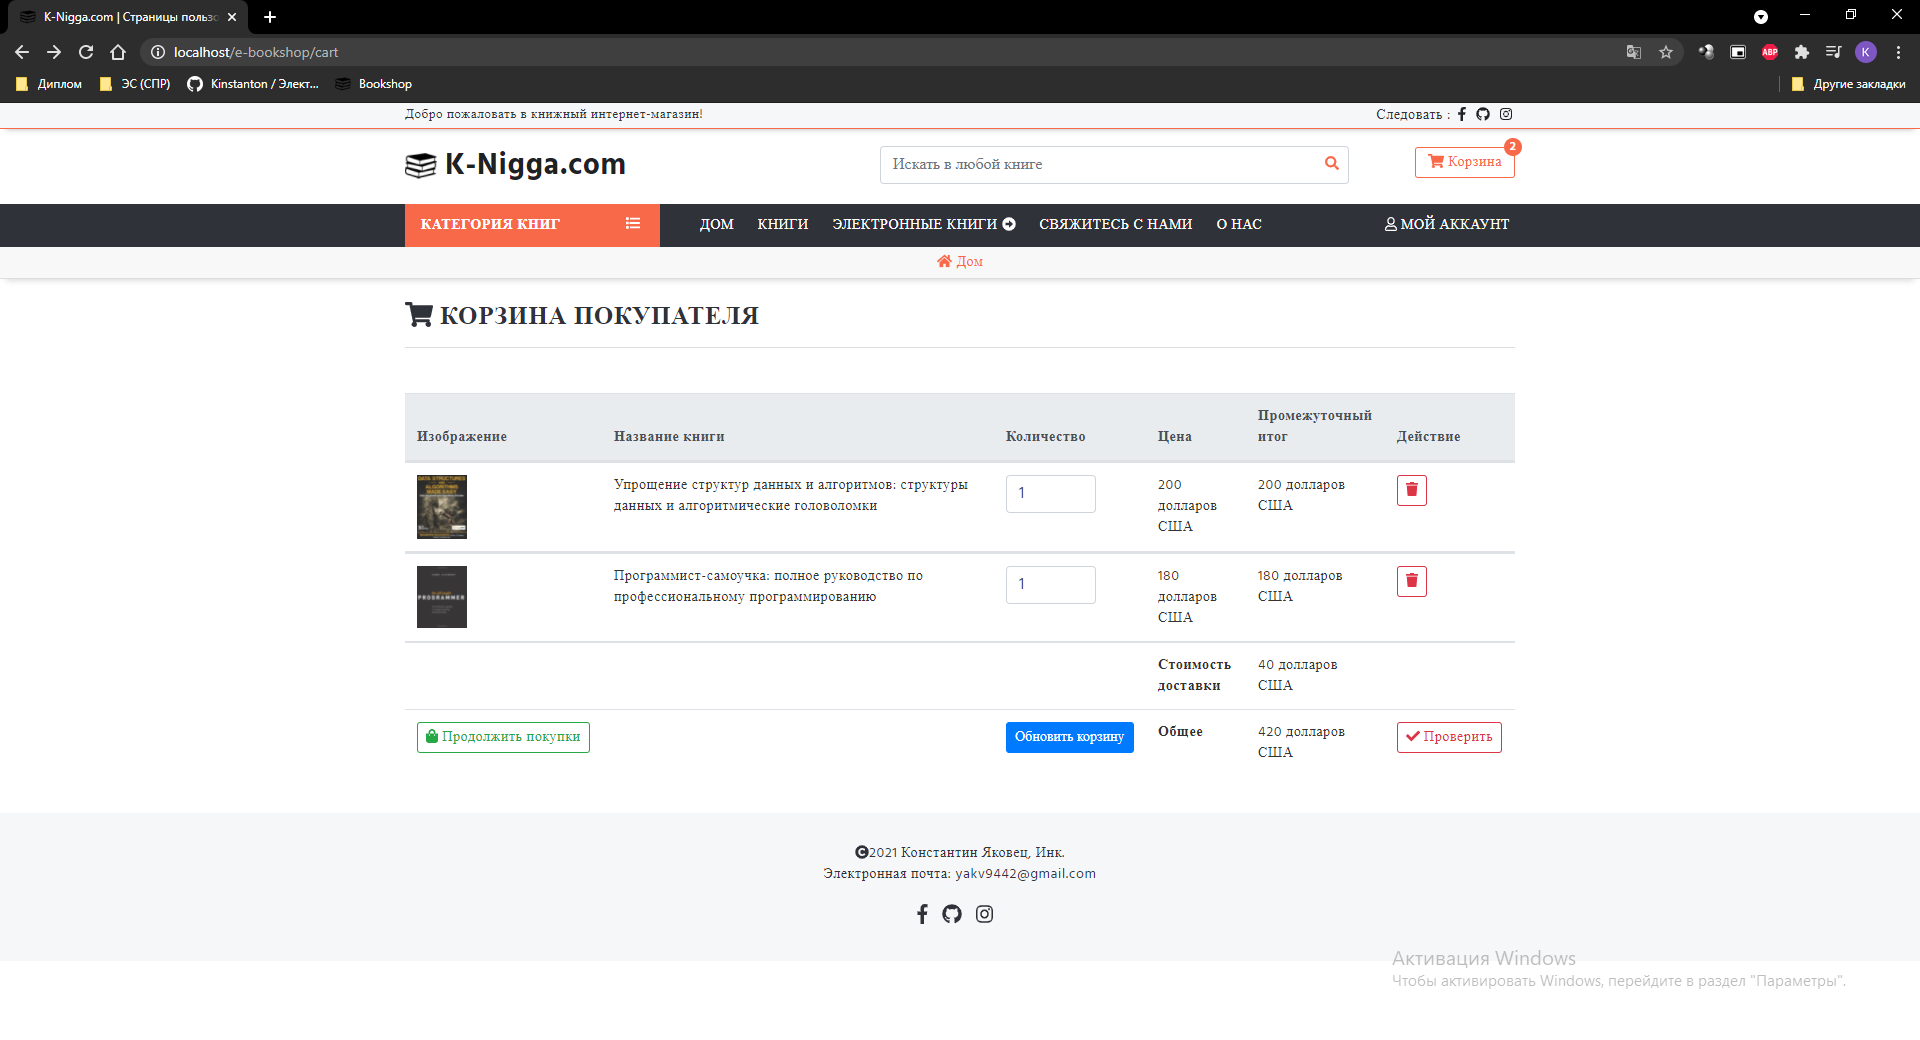Screen dimensions: 1920x1040
Task: Reload the page in browser
Action: [x=86, y=52]
